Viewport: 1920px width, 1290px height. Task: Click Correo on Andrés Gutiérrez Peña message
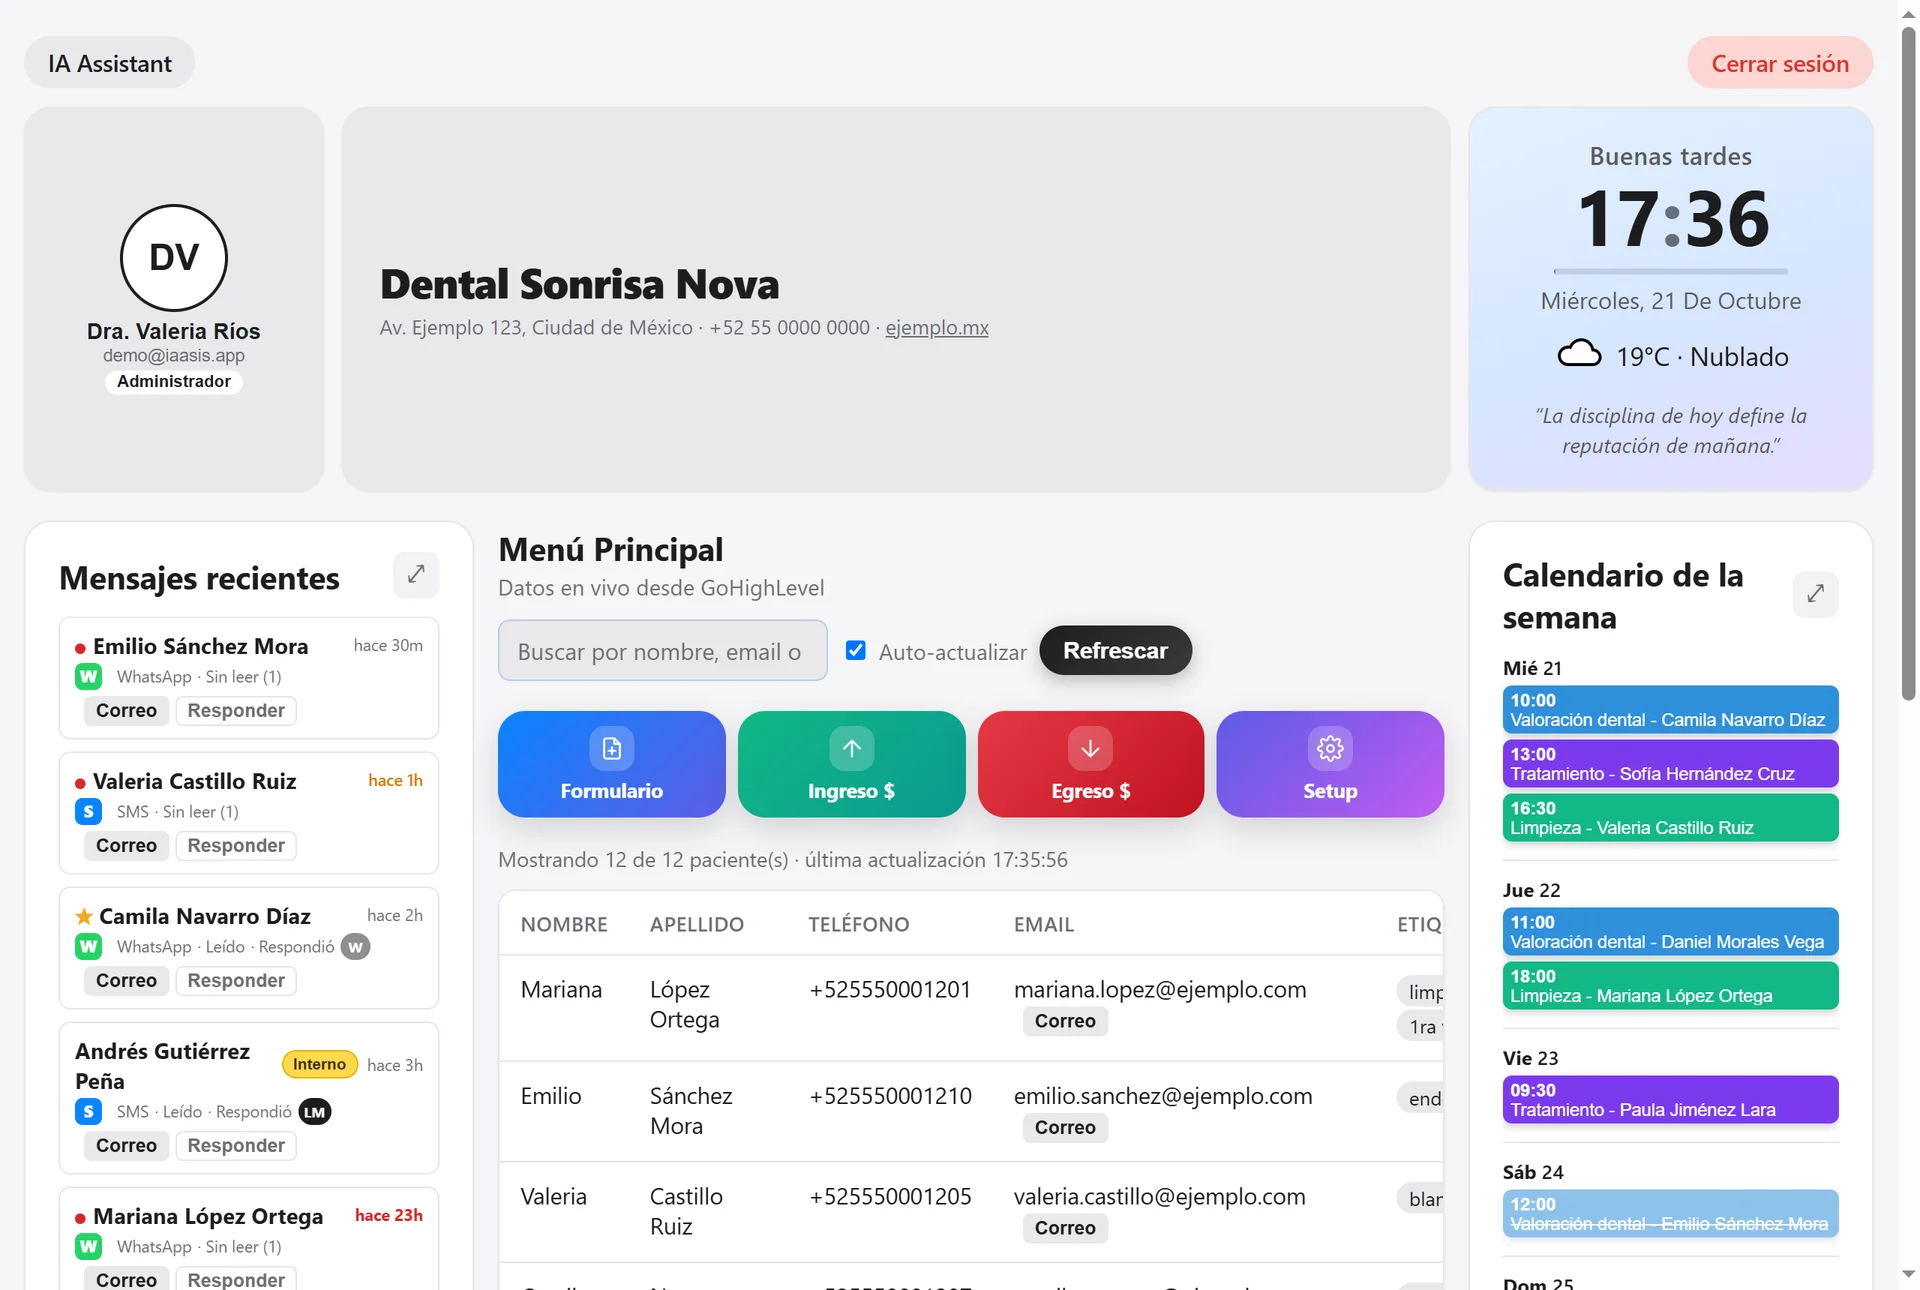(x=126, y=1146)
